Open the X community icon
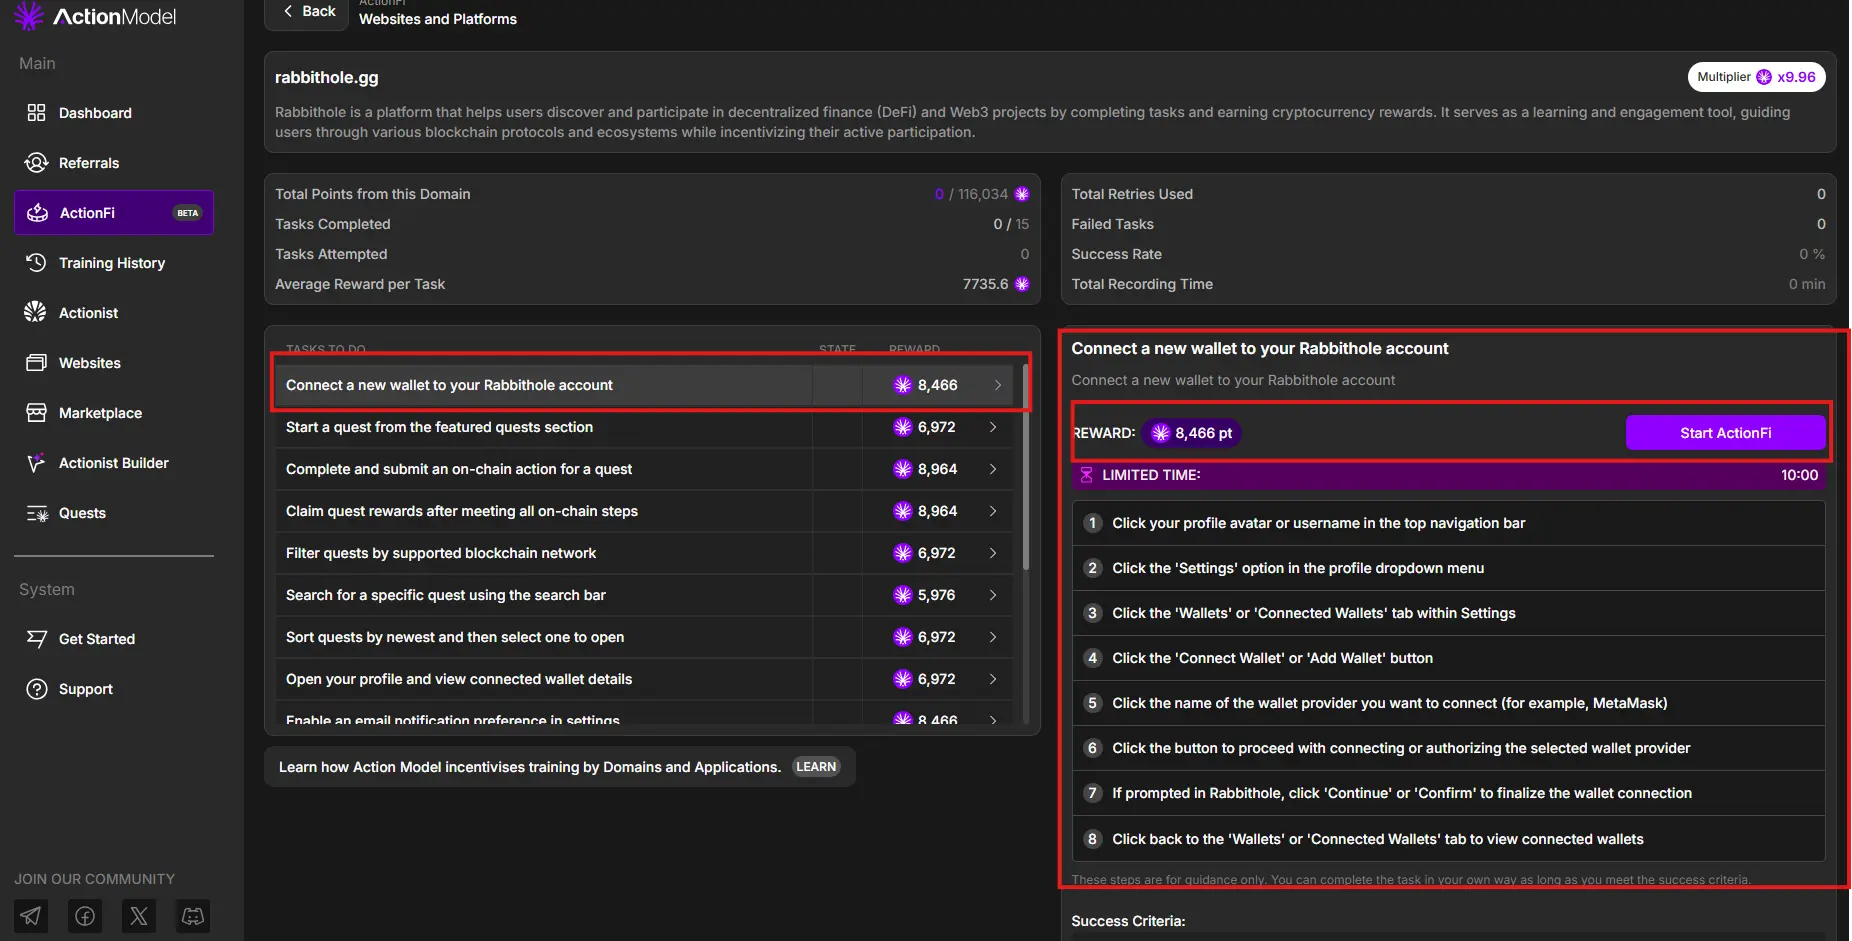 coord(139,916)
